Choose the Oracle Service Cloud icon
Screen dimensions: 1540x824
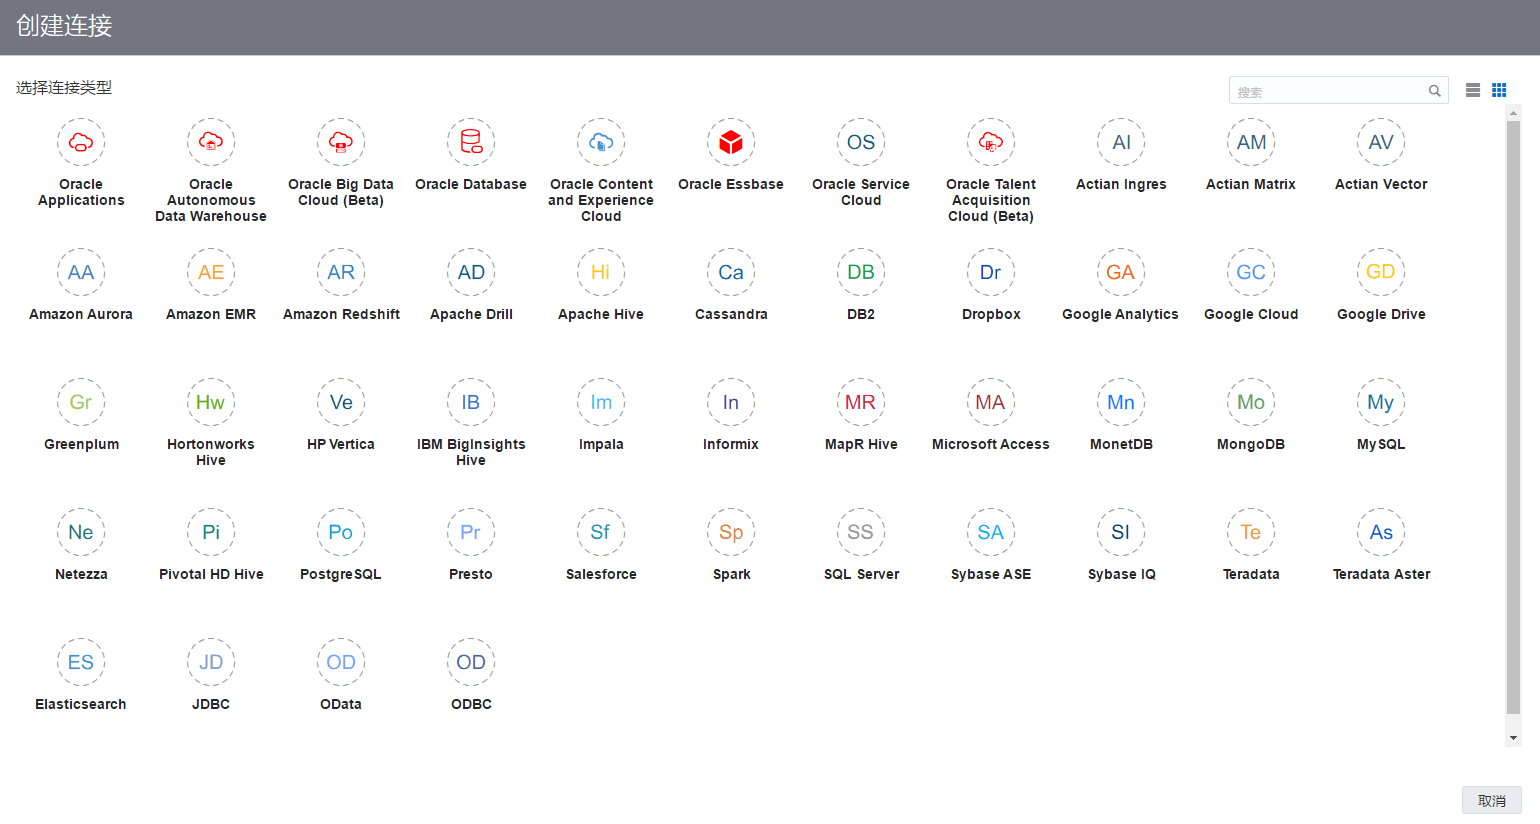(x=861, y=142)
